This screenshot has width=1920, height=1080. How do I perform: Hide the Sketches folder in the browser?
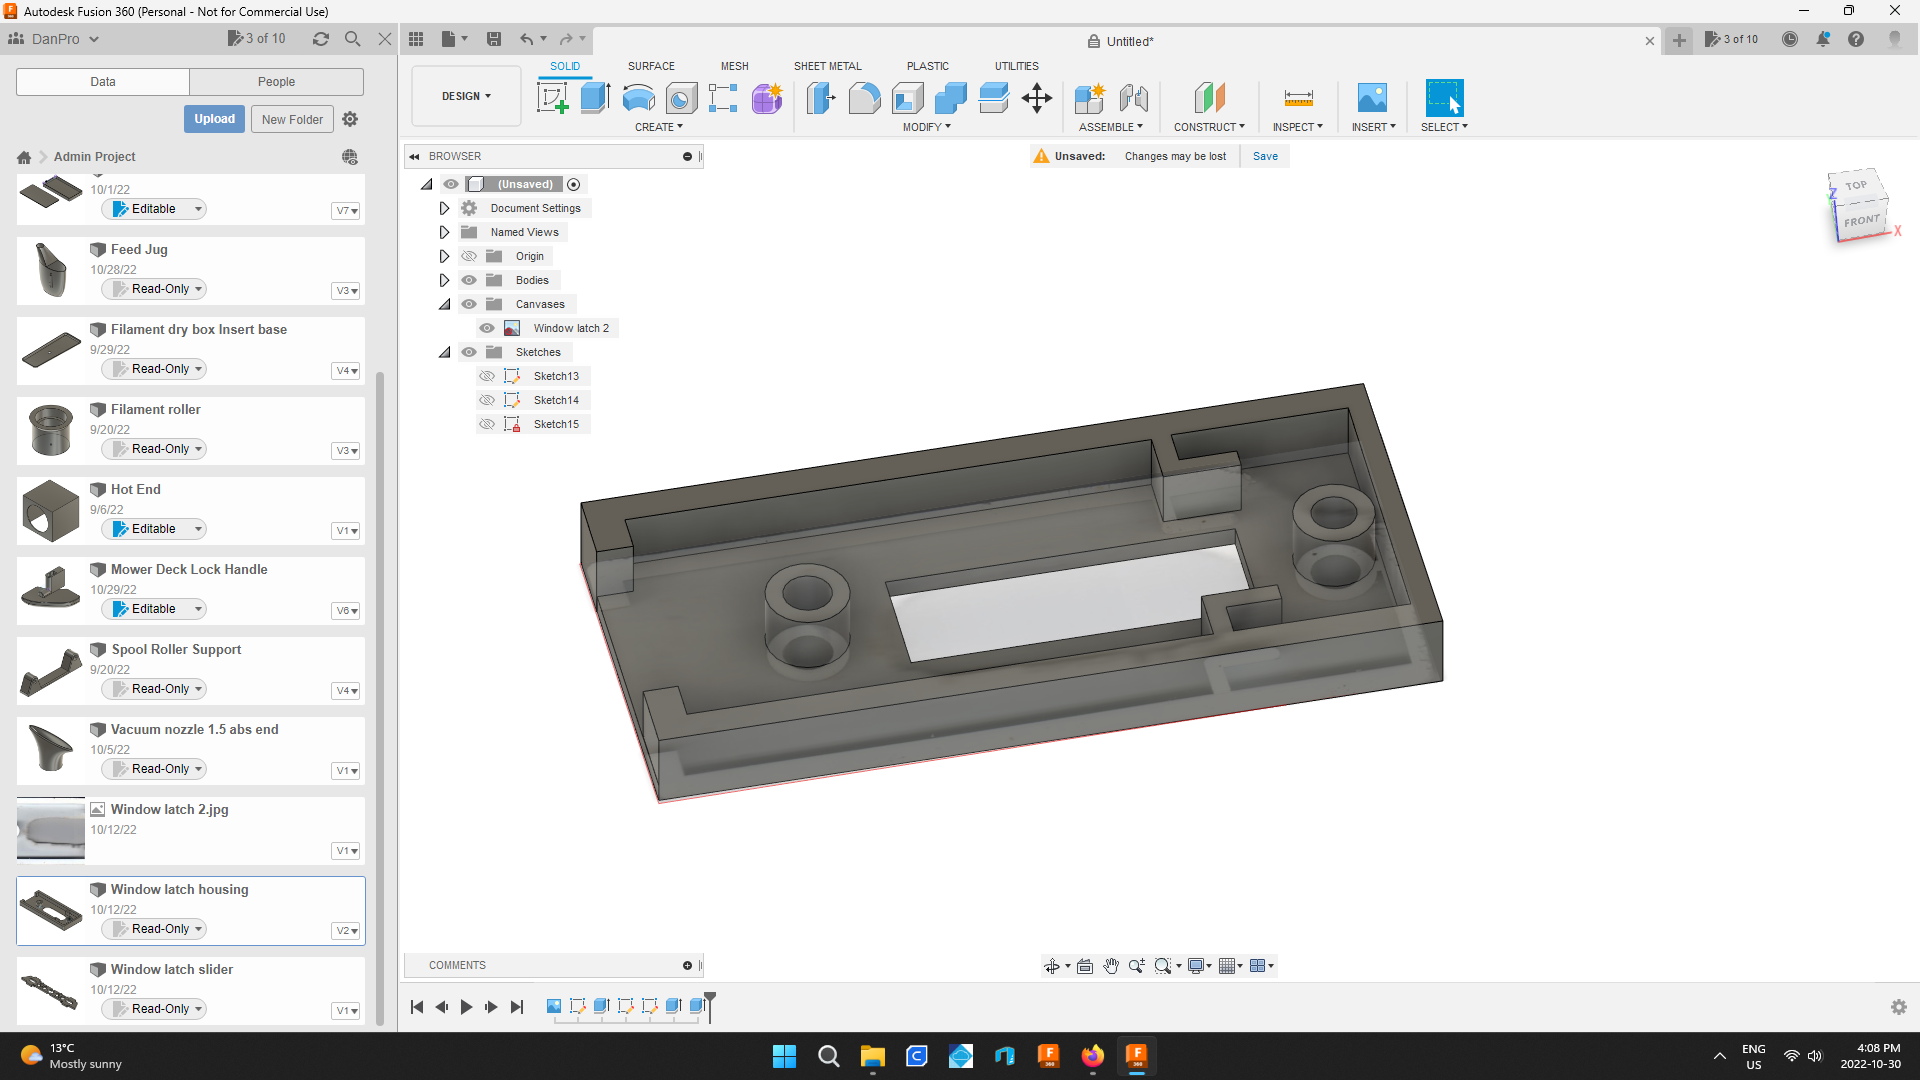(x=468, y=352)
